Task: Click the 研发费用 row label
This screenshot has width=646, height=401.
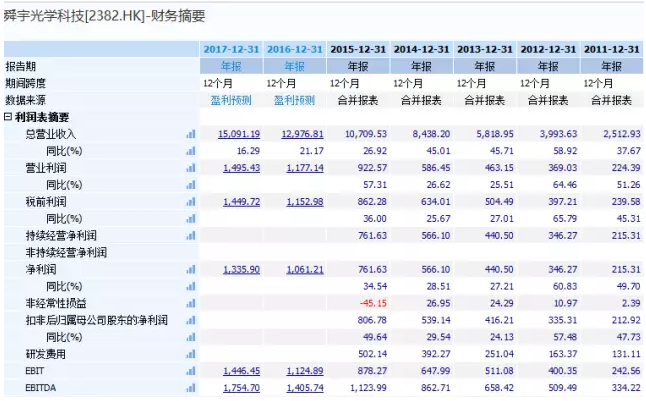Action: (x=46, y=354)
